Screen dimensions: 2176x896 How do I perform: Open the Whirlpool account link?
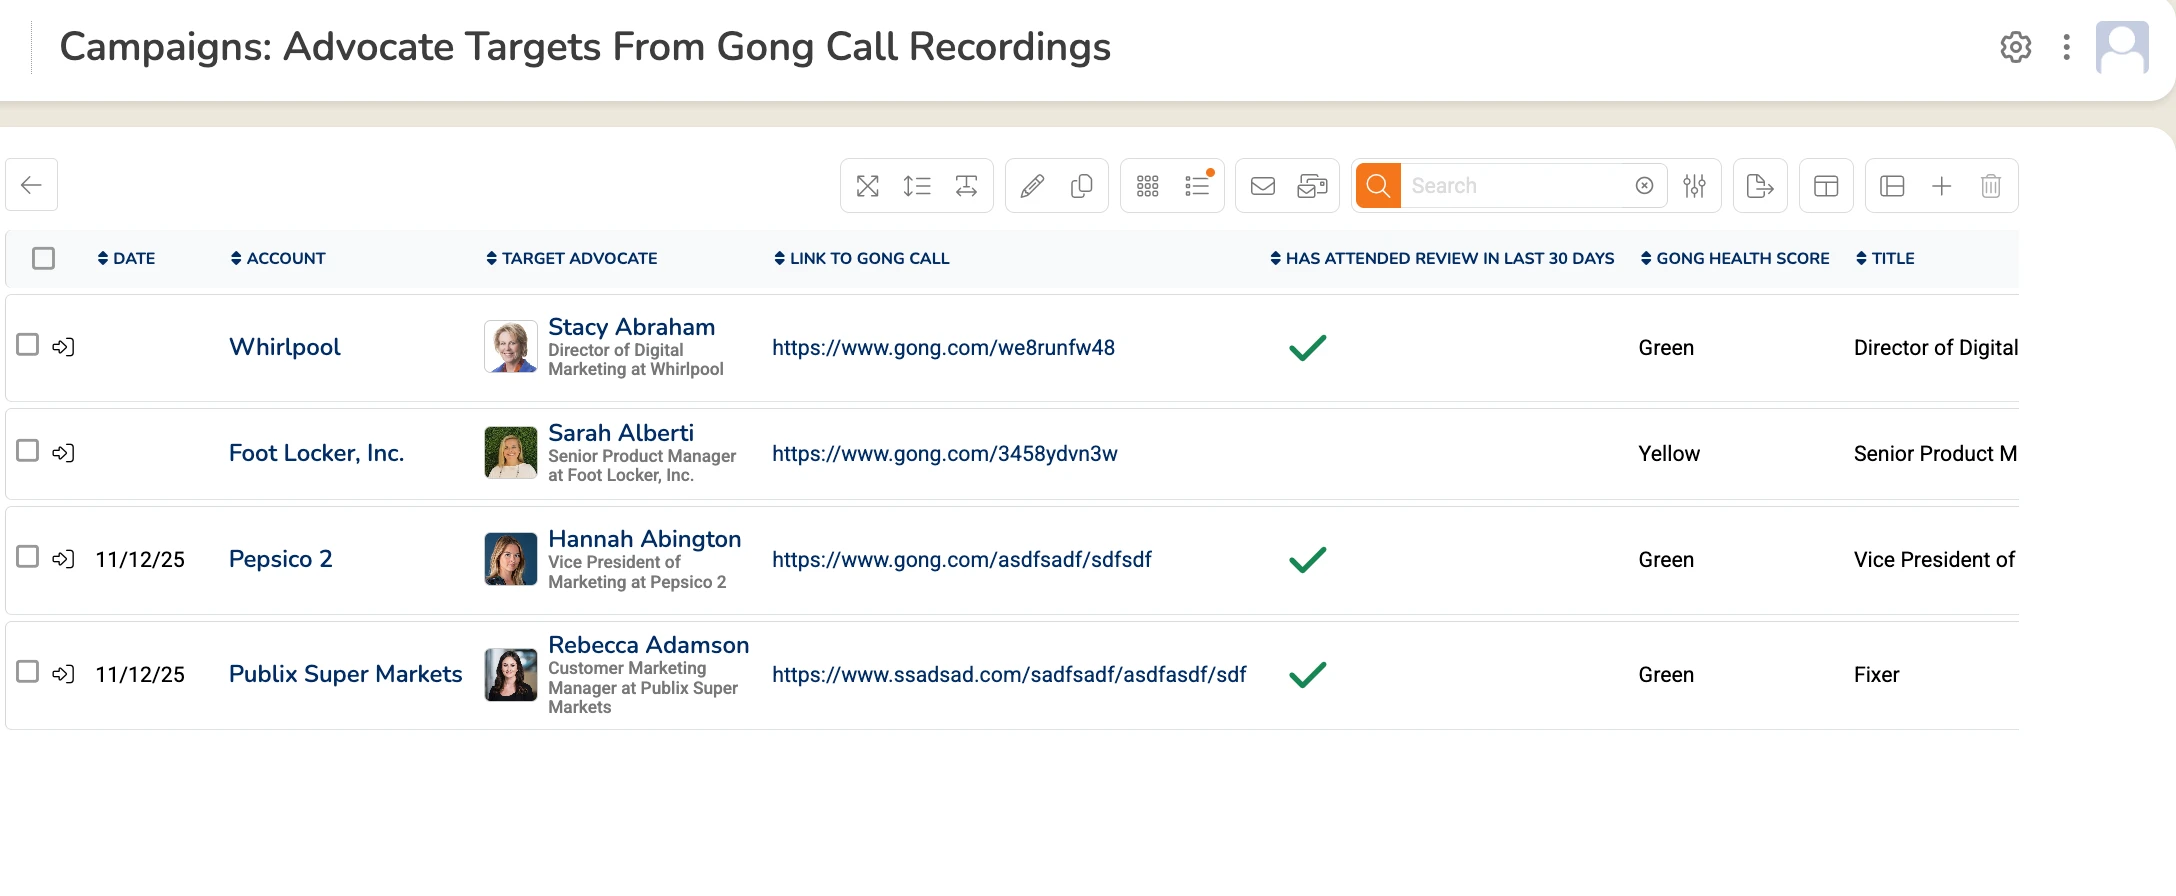tap(285, 347)
